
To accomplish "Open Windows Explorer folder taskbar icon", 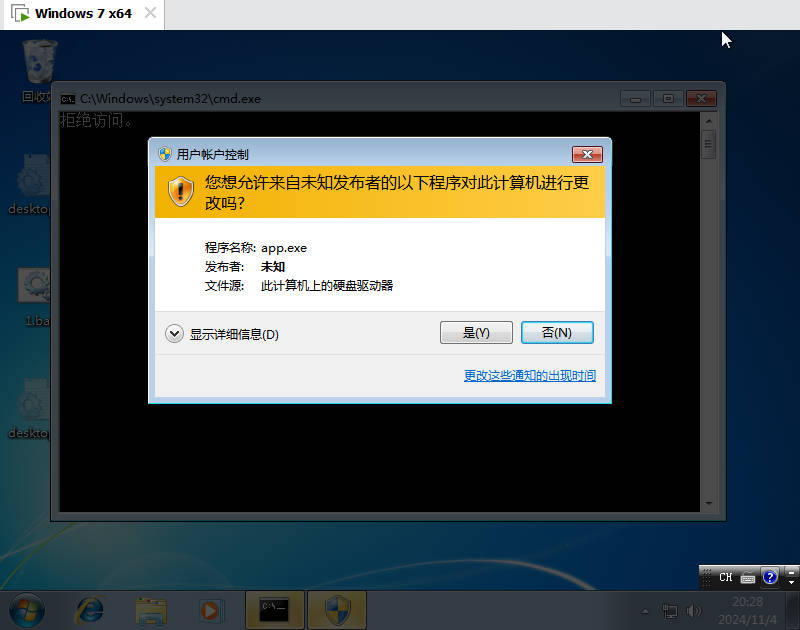I will tap(151, 611).
